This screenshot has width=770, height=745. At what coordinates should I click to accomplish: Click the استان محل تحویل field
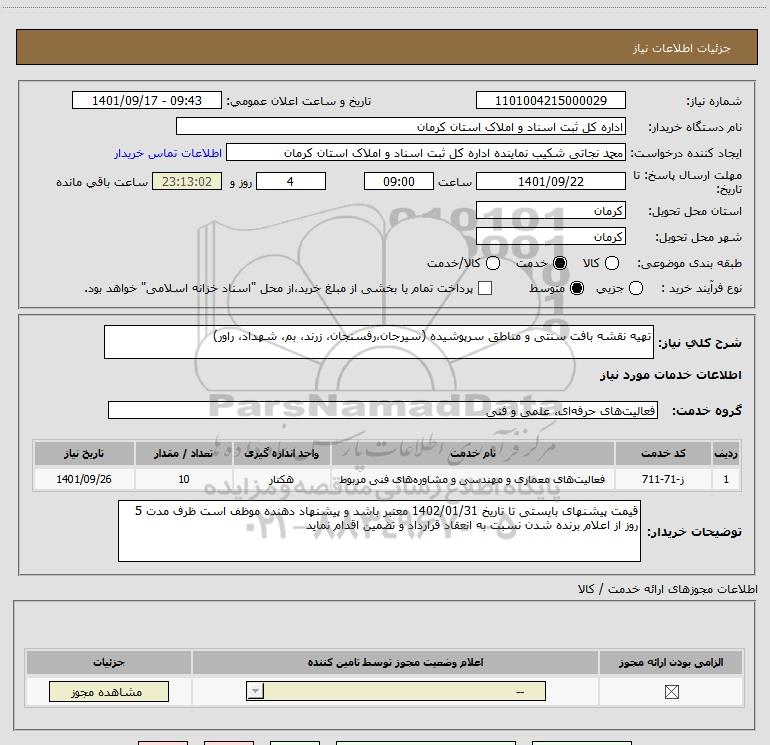coord(550,211)
